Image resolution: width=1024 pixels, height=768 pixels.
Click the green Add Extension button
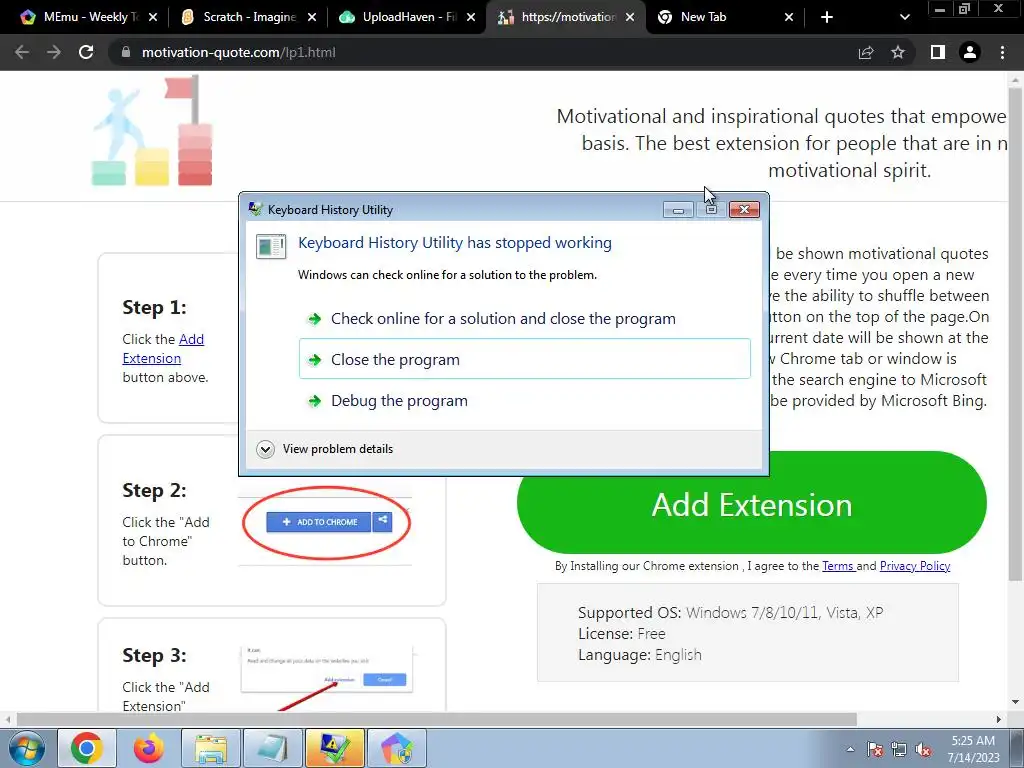tap(751, 503)
